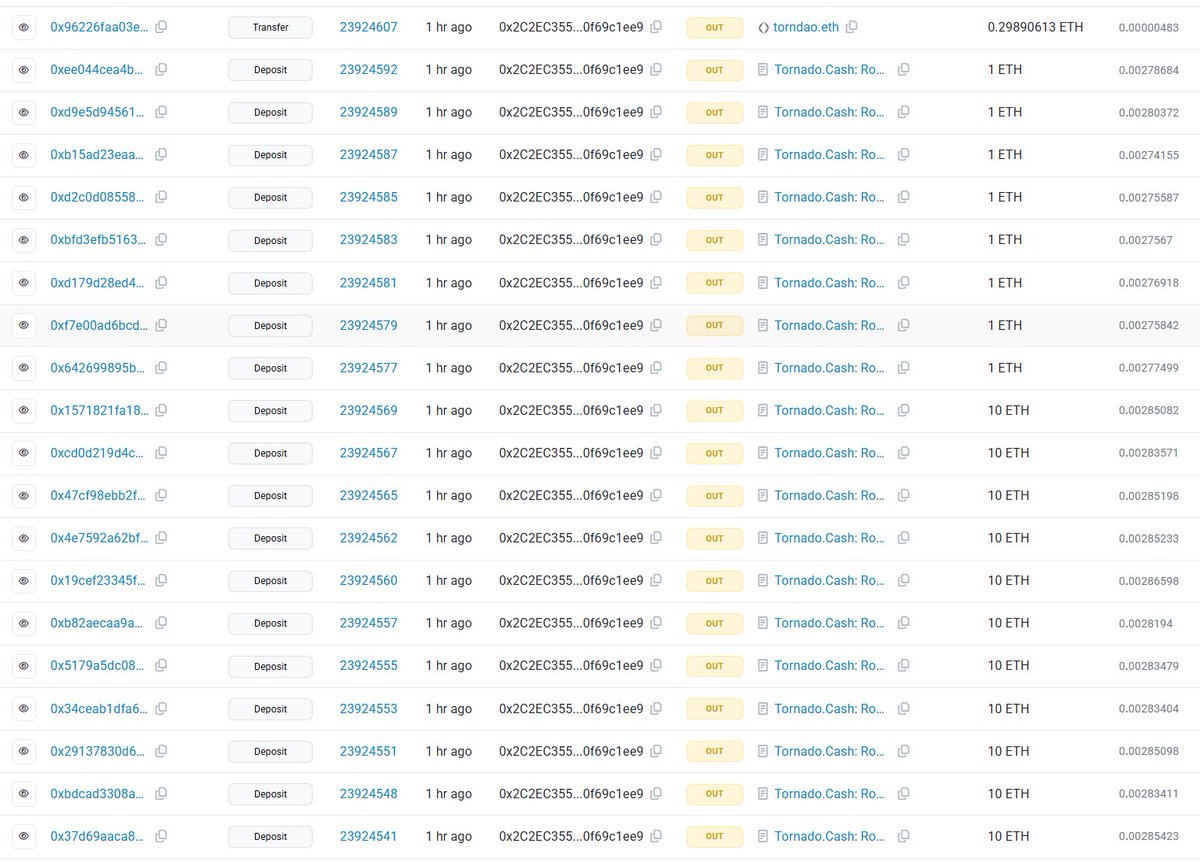
Task: Click Deposit badge in block 23924565 row
Action: coord(270,495)
